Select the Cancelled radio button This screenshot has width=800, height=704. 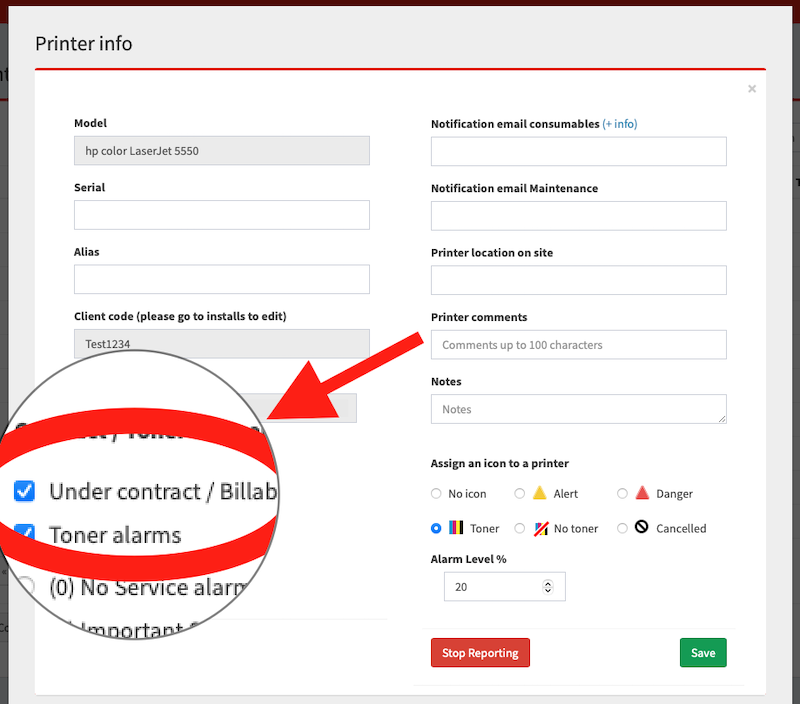click(x=622, y=528)
